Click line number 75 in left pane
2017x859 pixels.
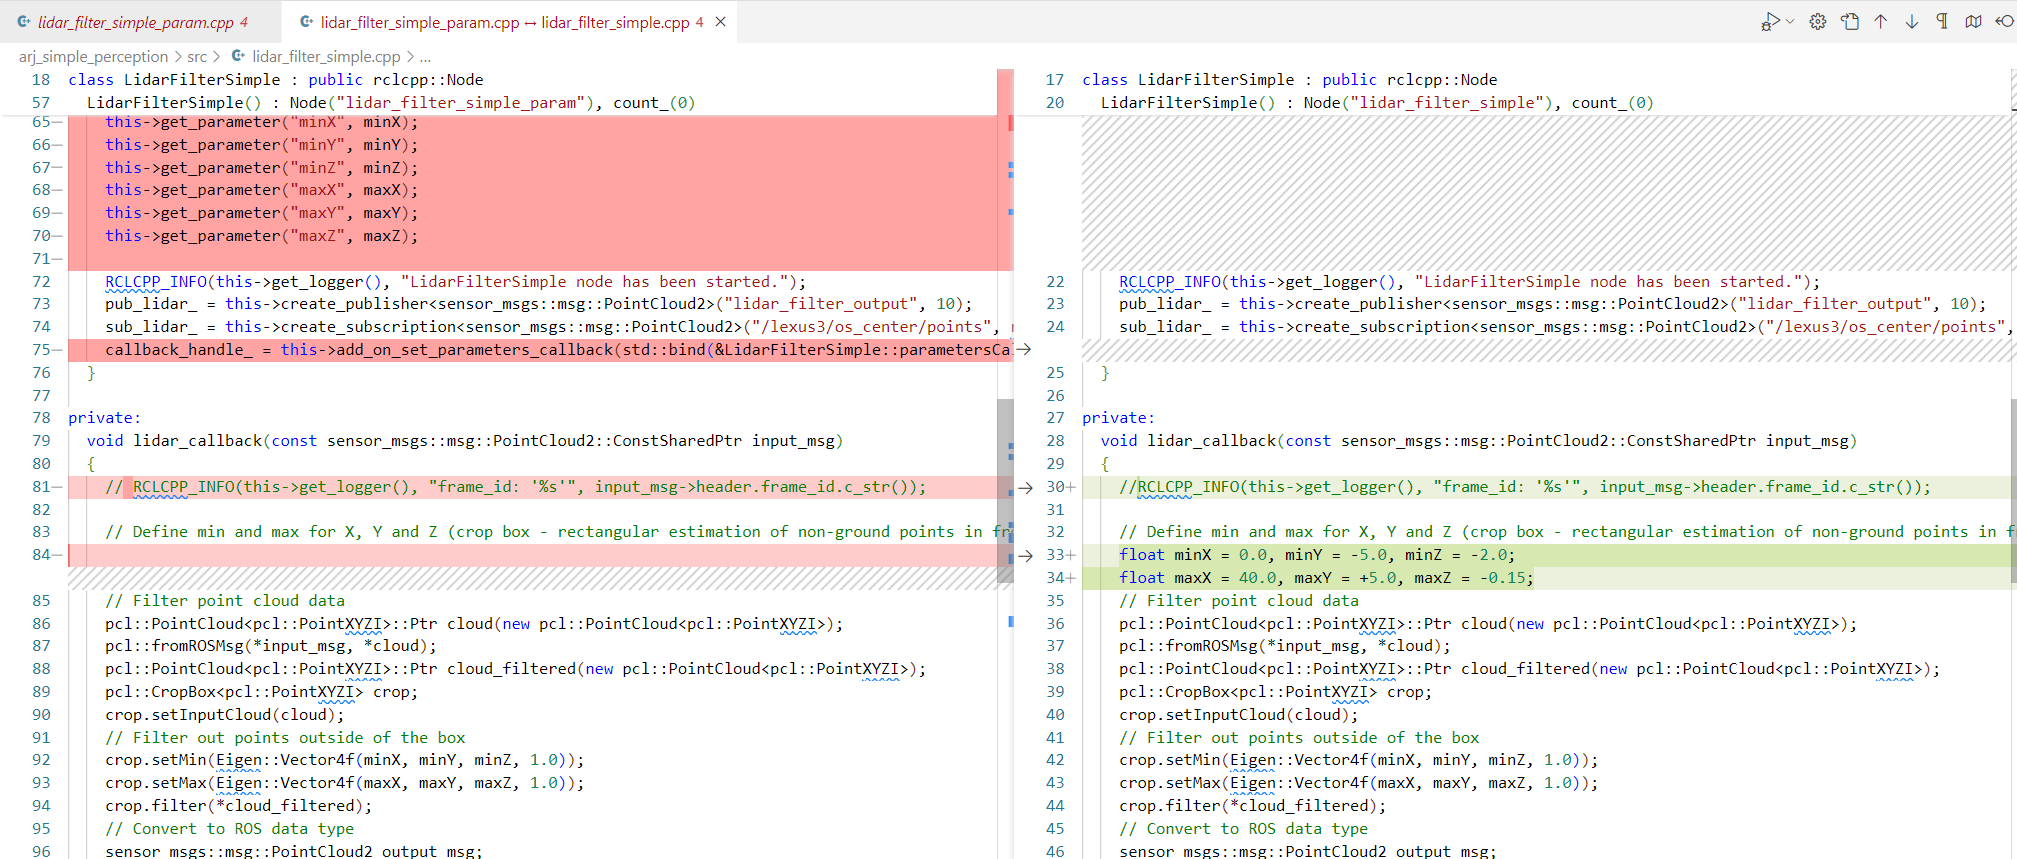pos(41,349)
